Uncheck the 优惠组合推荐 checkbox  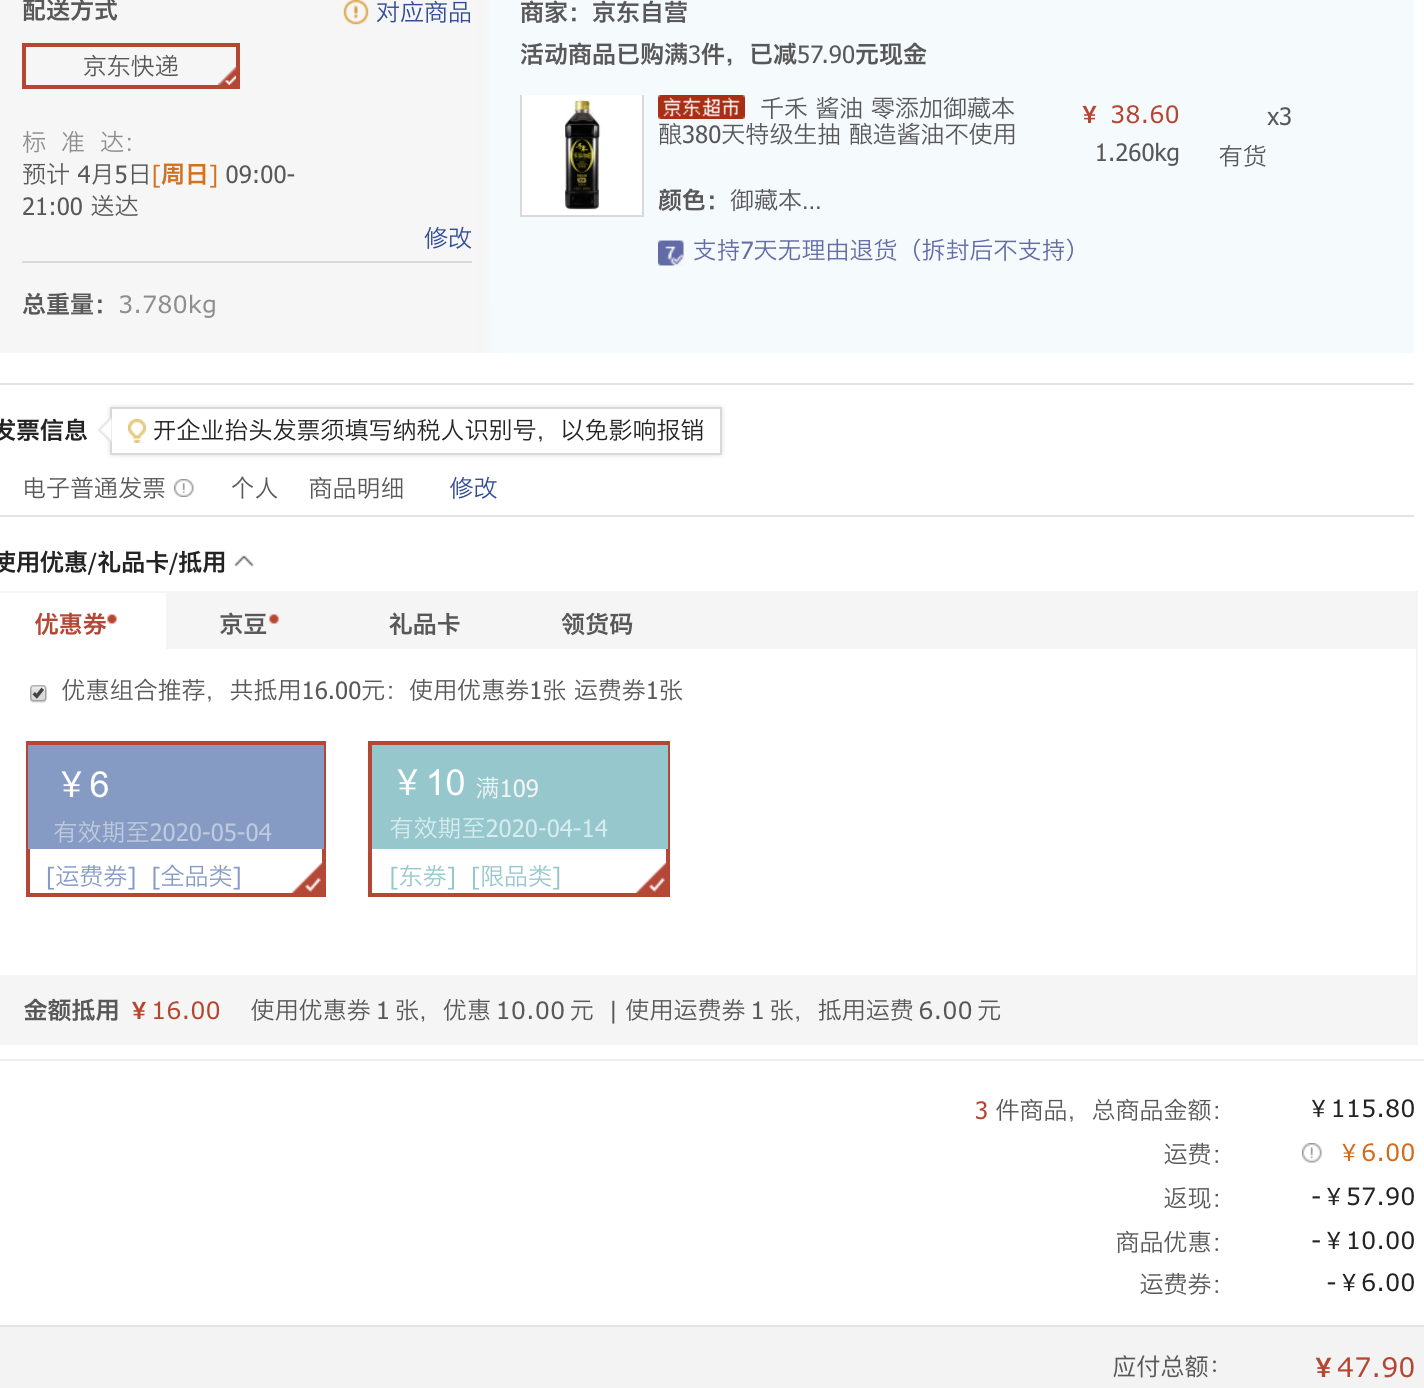38,693
